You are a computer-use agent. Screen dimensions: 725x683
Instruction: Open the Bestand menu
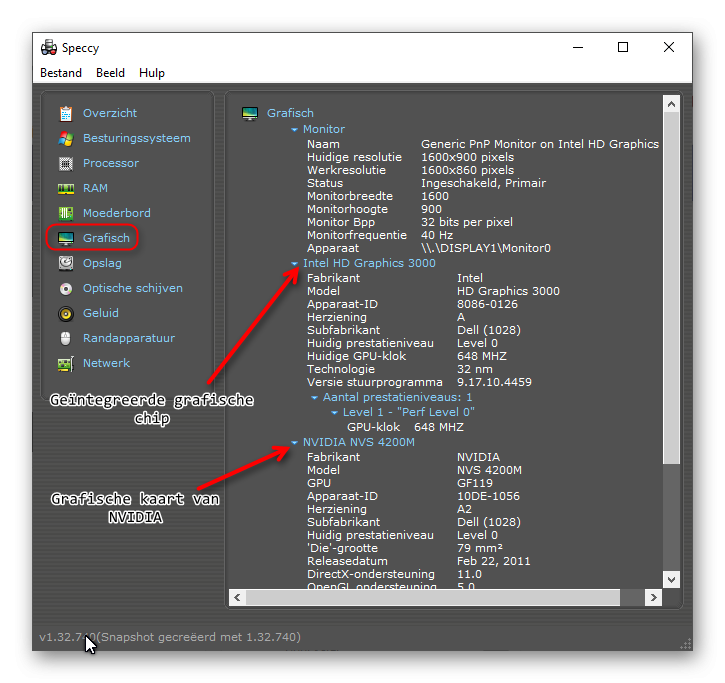61,73
